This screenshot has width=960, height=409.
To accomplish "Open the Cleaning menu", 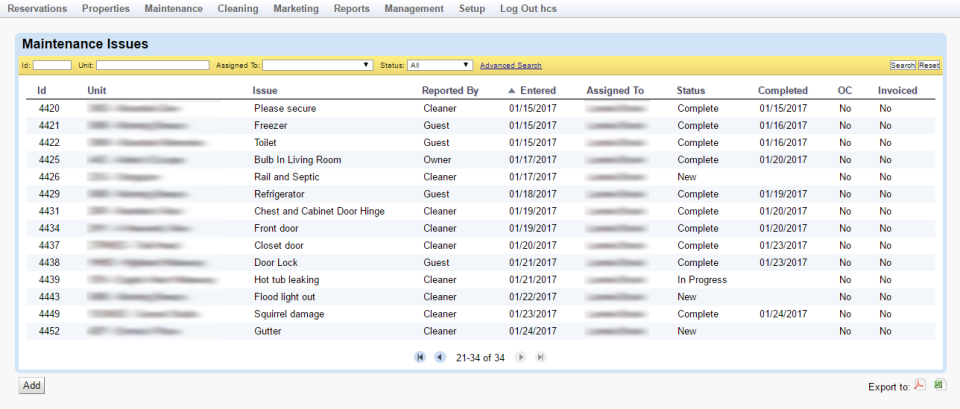I will click(x=238, y=9).
